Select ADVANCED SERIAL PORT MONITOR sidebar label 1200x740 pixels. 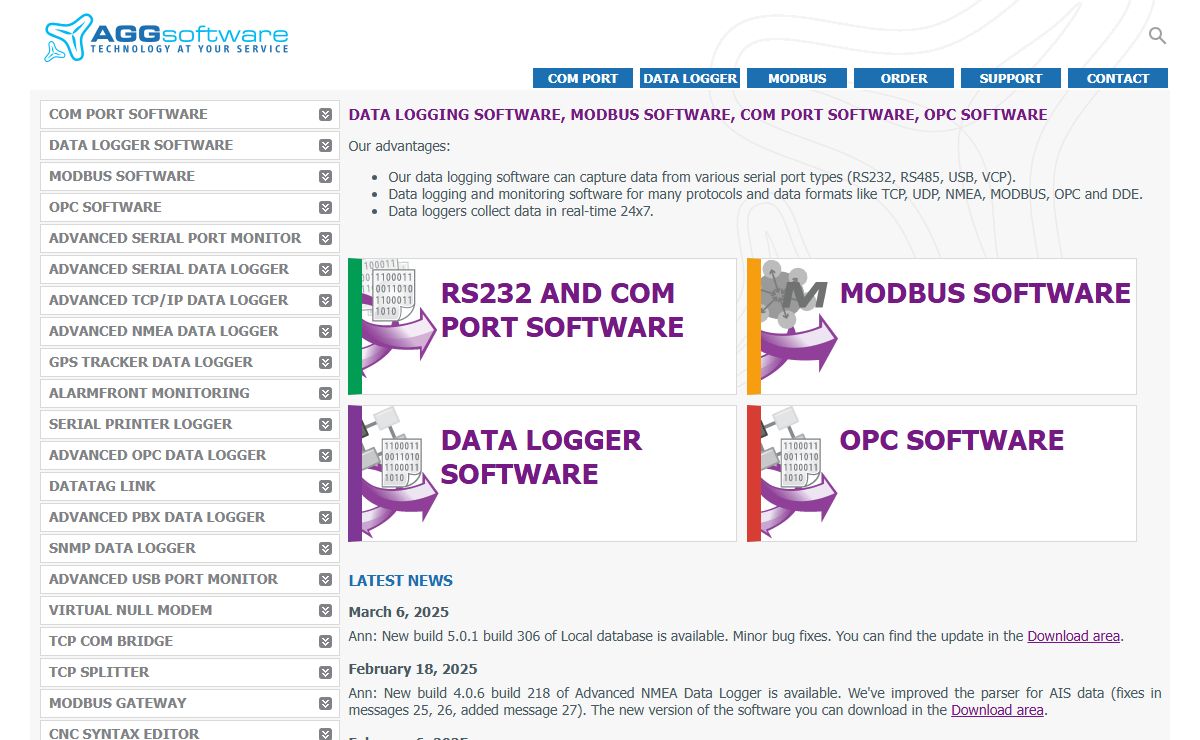pyautogui.click(x=175, y=238)
